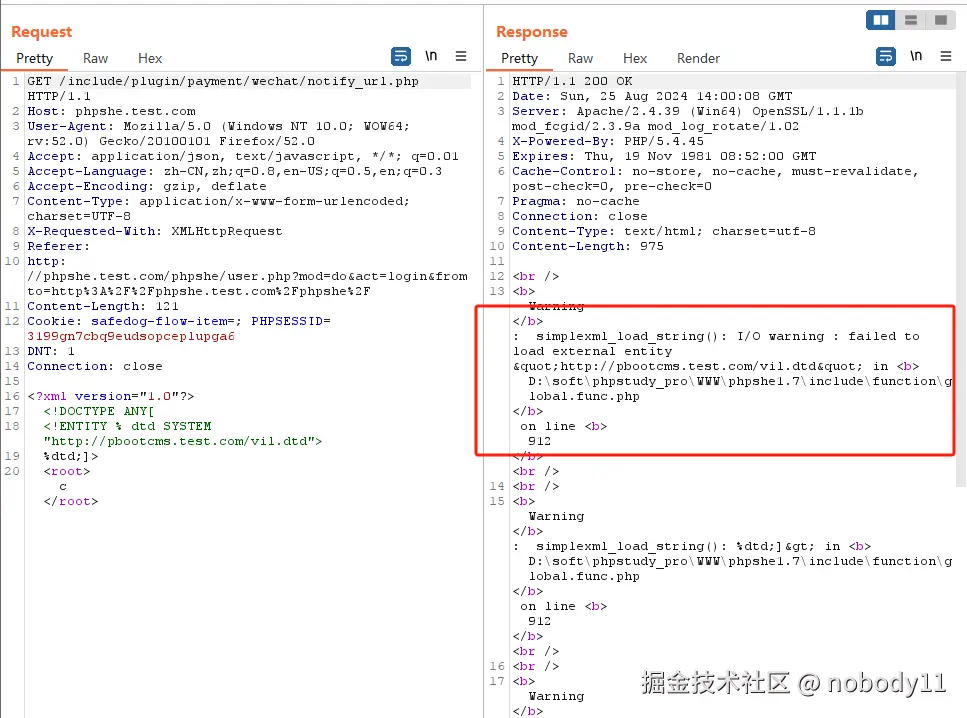Viewport: 967px width, 718px height.
Task: Switch to the Request Pretty tab
Action: pos(35,59)
